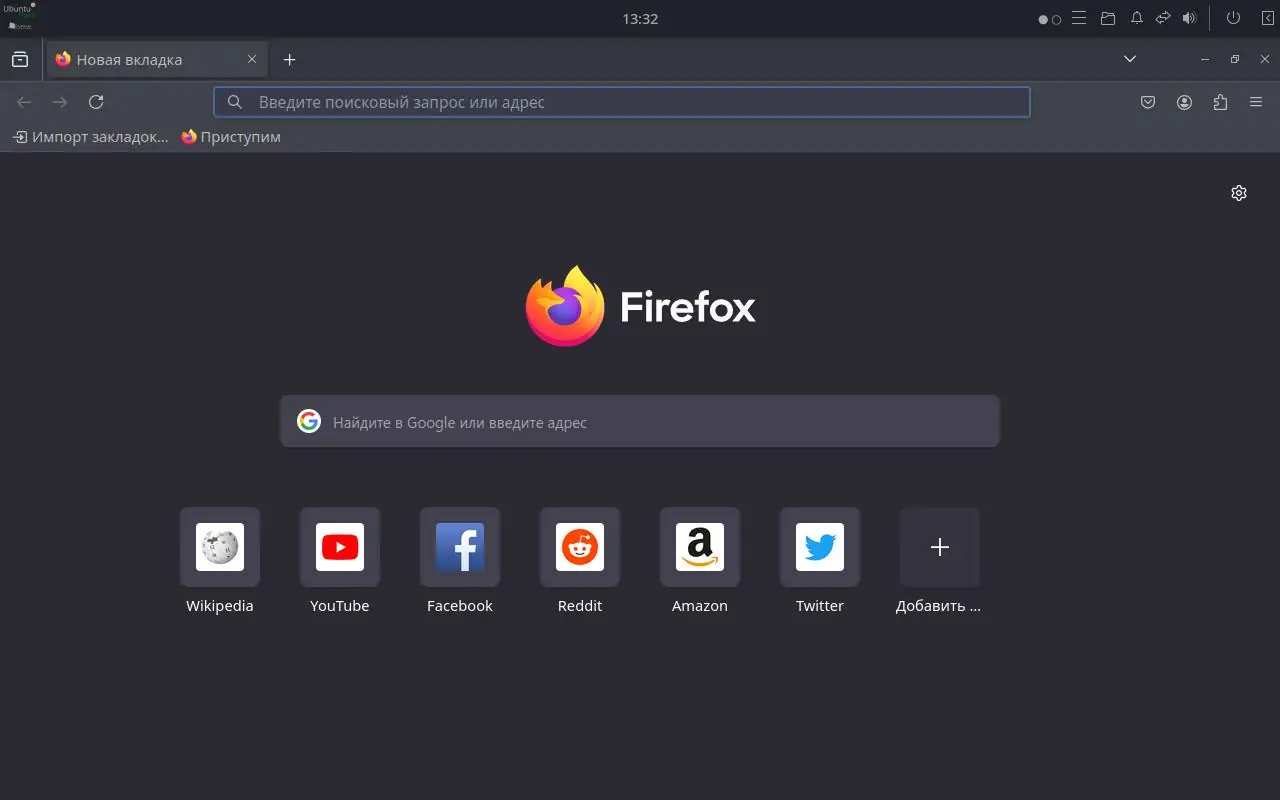Open the extensions puzzle-piece menu
Image resolution: width=1280 pixels, height=800 pixels.
click(x=1221, y=102)
